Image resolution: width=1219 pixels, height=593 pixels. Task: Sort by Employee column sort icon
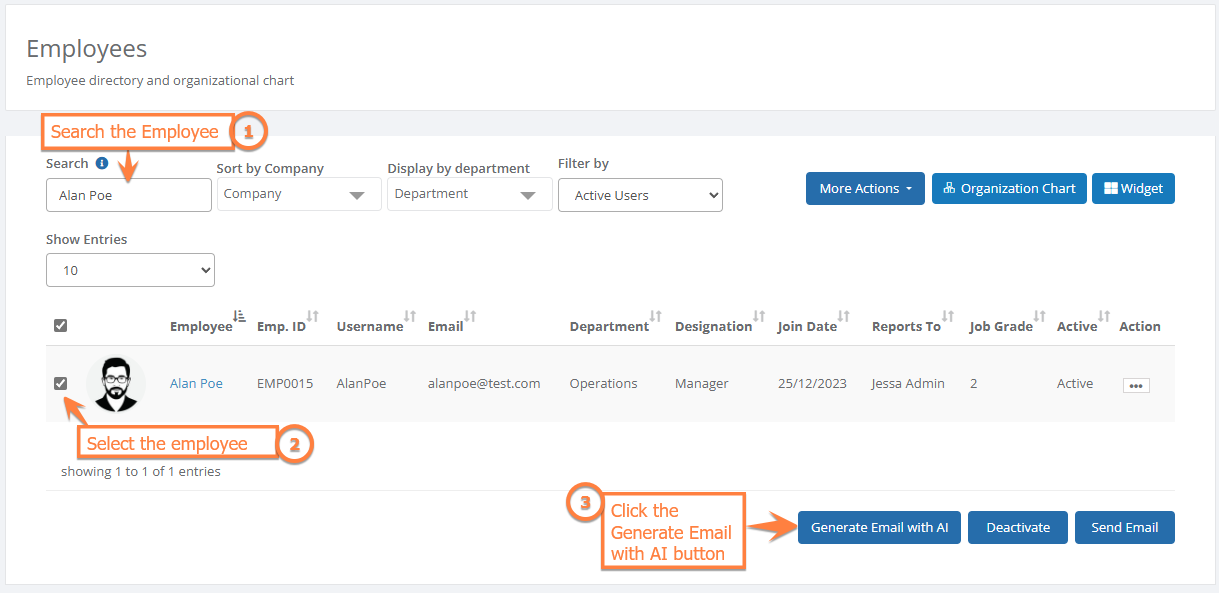[x=239, y=316]
